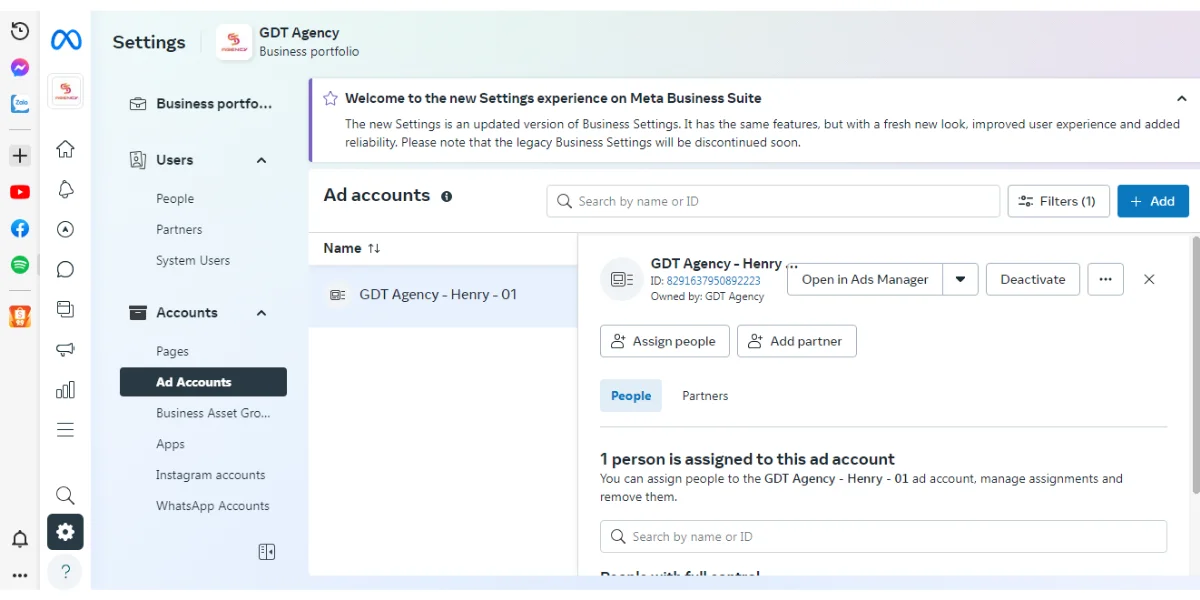Open the Ads megaphone icon
This screenshot has width=1200, height=600.
(x=65, y=349)
